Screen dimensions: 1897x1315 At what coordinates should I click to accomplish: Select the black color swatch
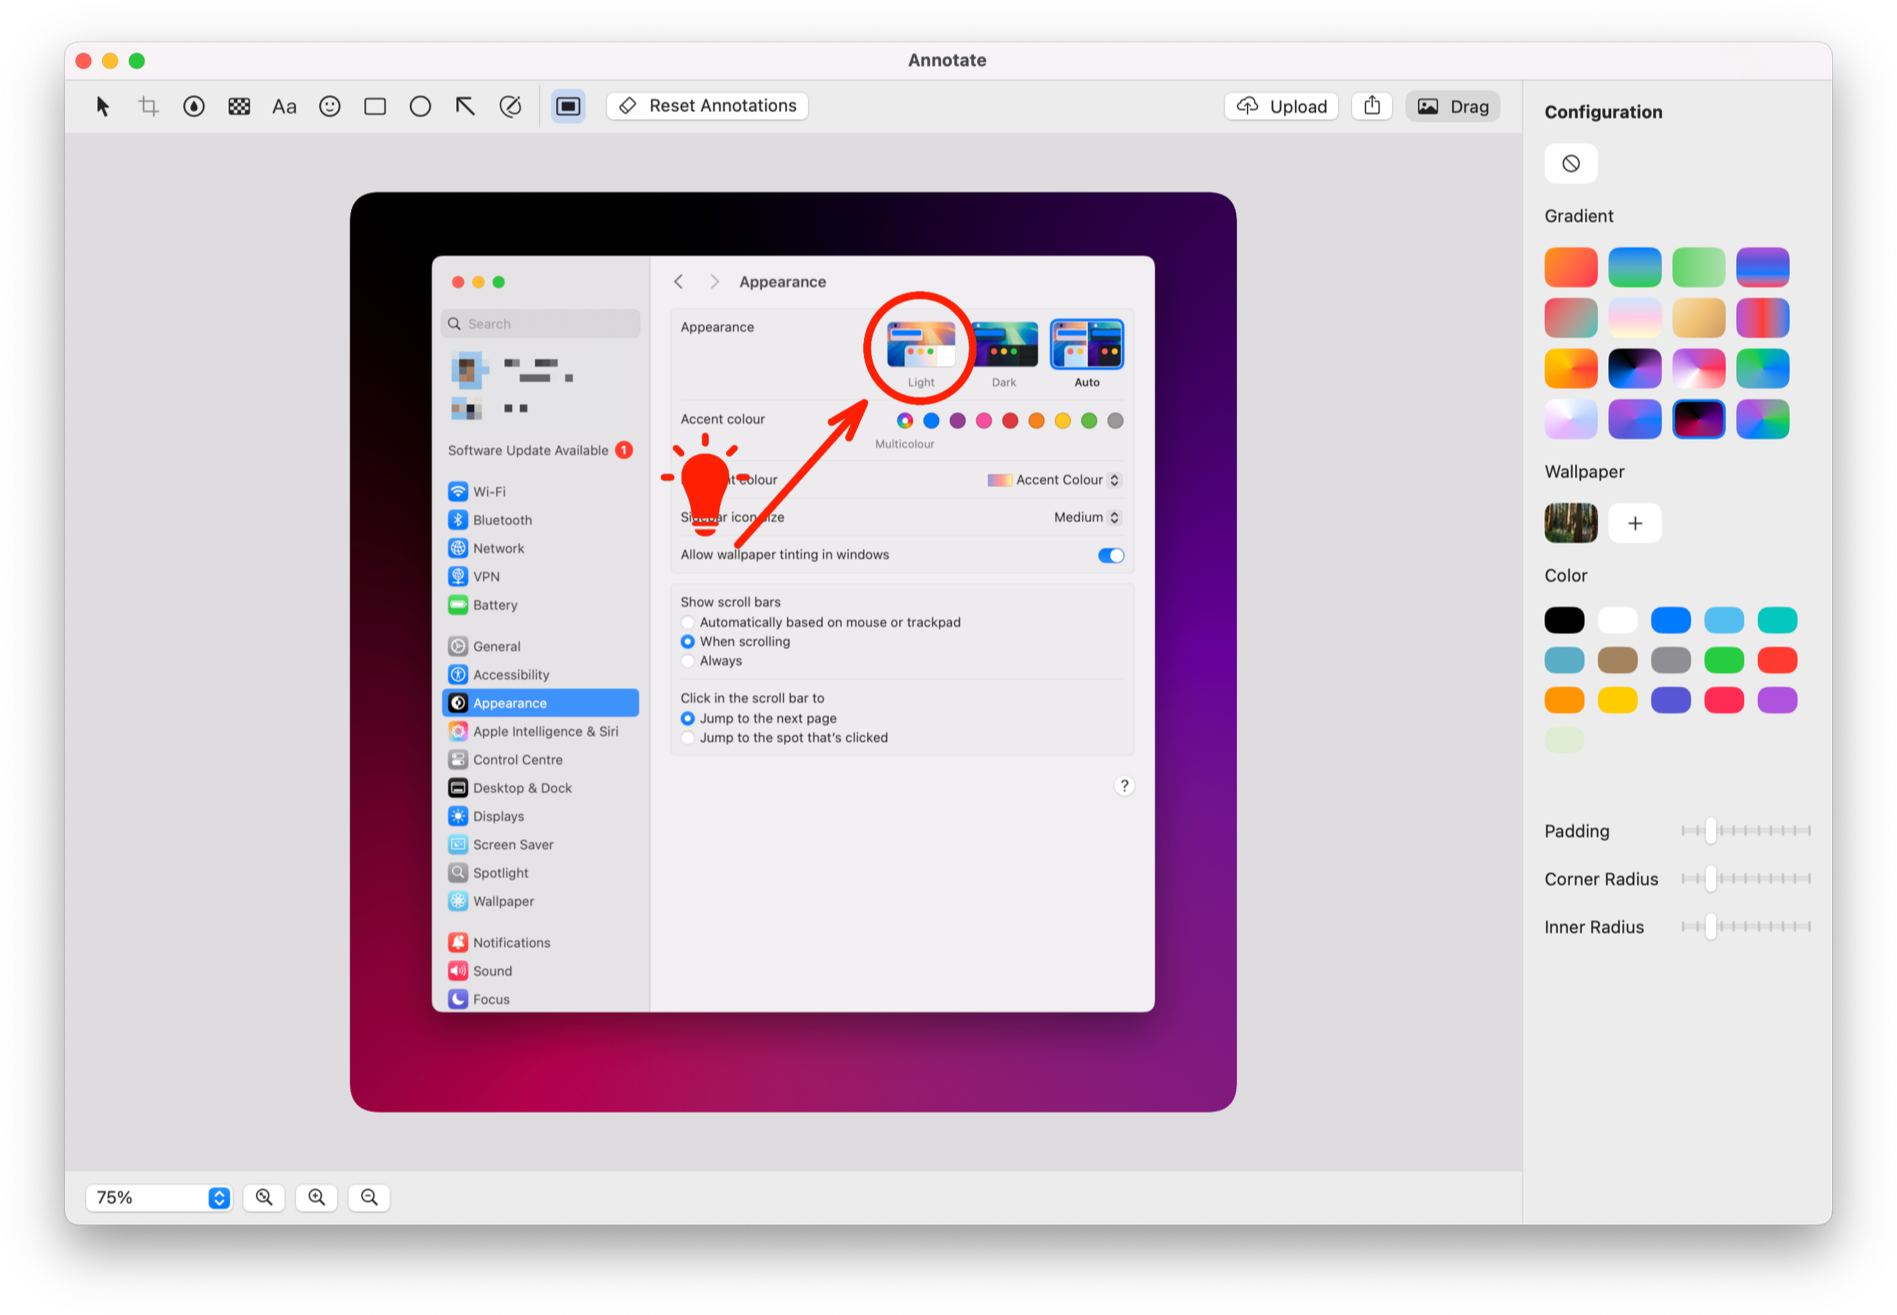point(1564,620)
